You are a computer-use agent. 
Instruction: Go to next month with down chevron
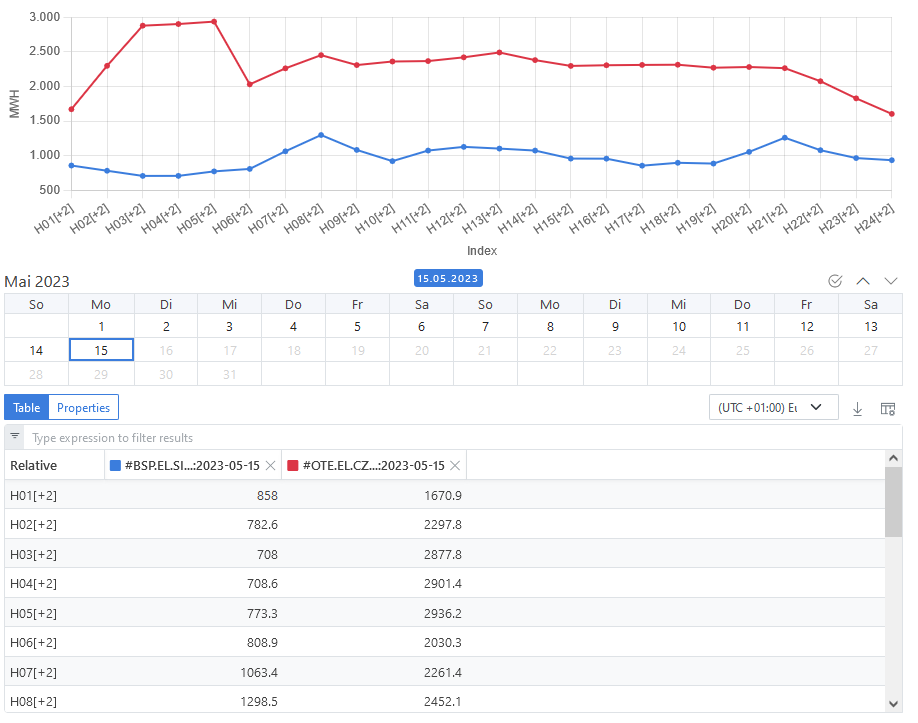(890, 281)
